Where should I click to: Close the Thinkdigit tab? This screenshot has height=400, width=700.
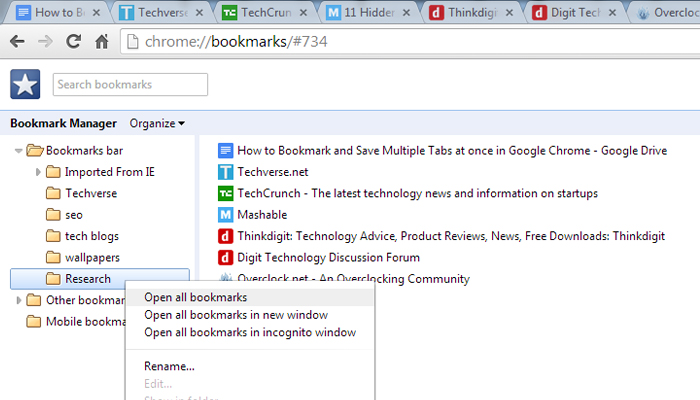pyautogui.click(x=509, y=13)
